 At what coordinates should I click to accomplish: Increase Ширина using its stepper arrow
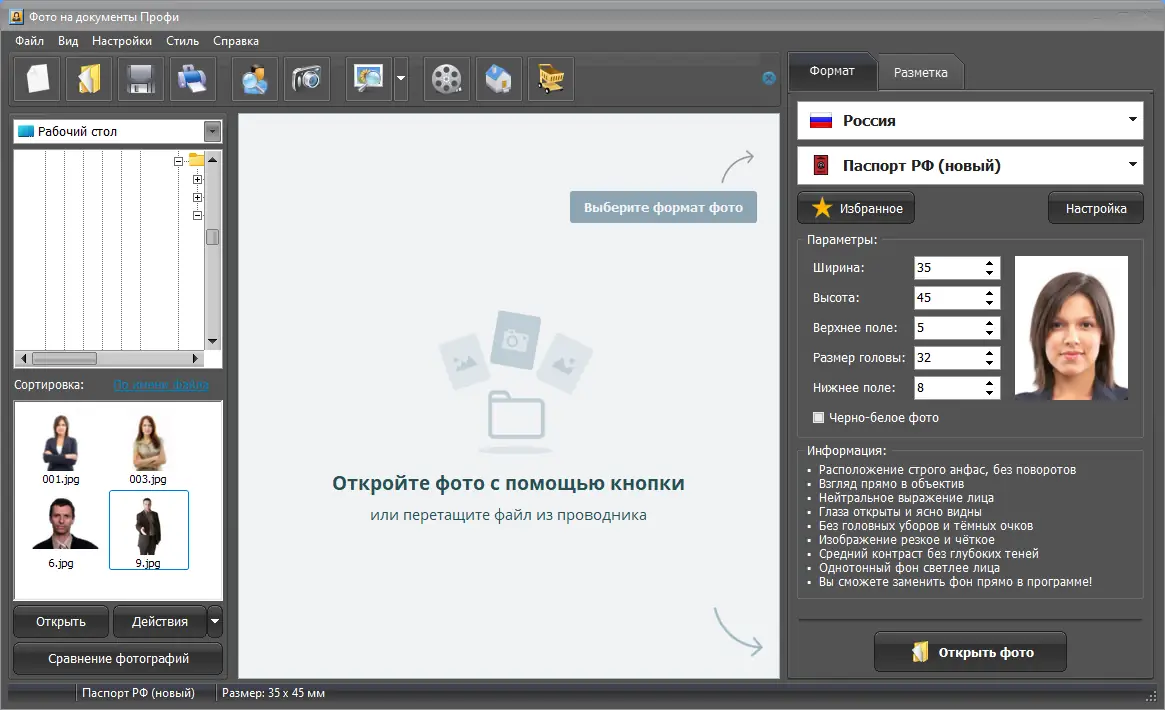pos(991,262)
